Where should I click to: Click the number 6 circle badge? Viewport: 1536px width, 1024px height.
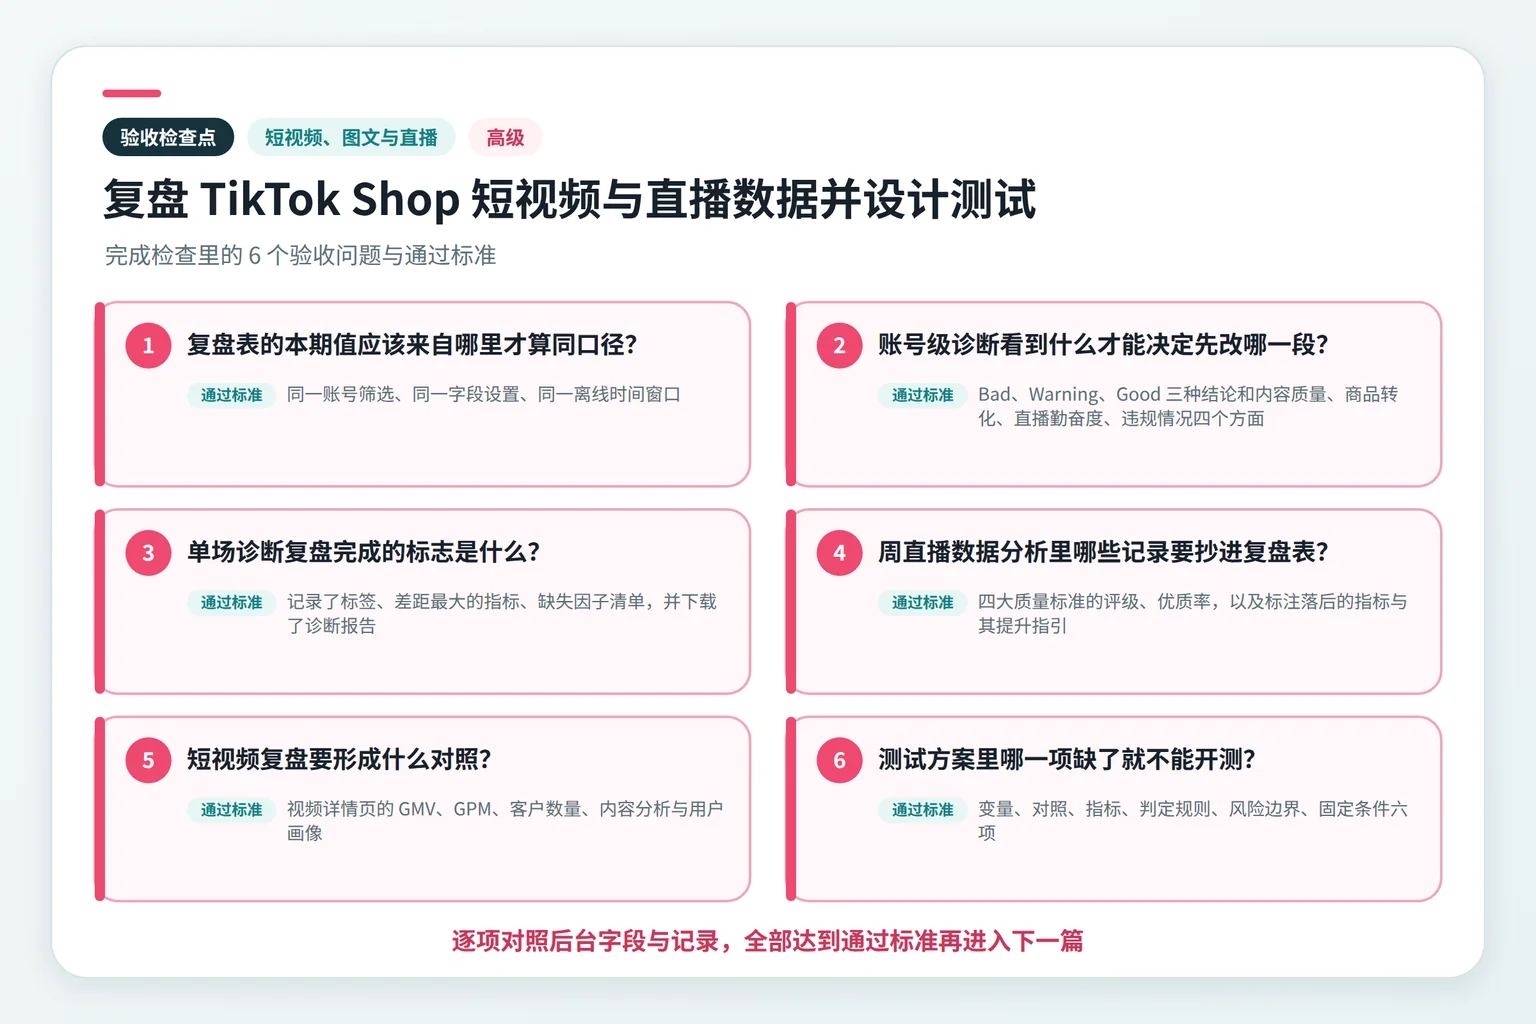pos(839,760)
